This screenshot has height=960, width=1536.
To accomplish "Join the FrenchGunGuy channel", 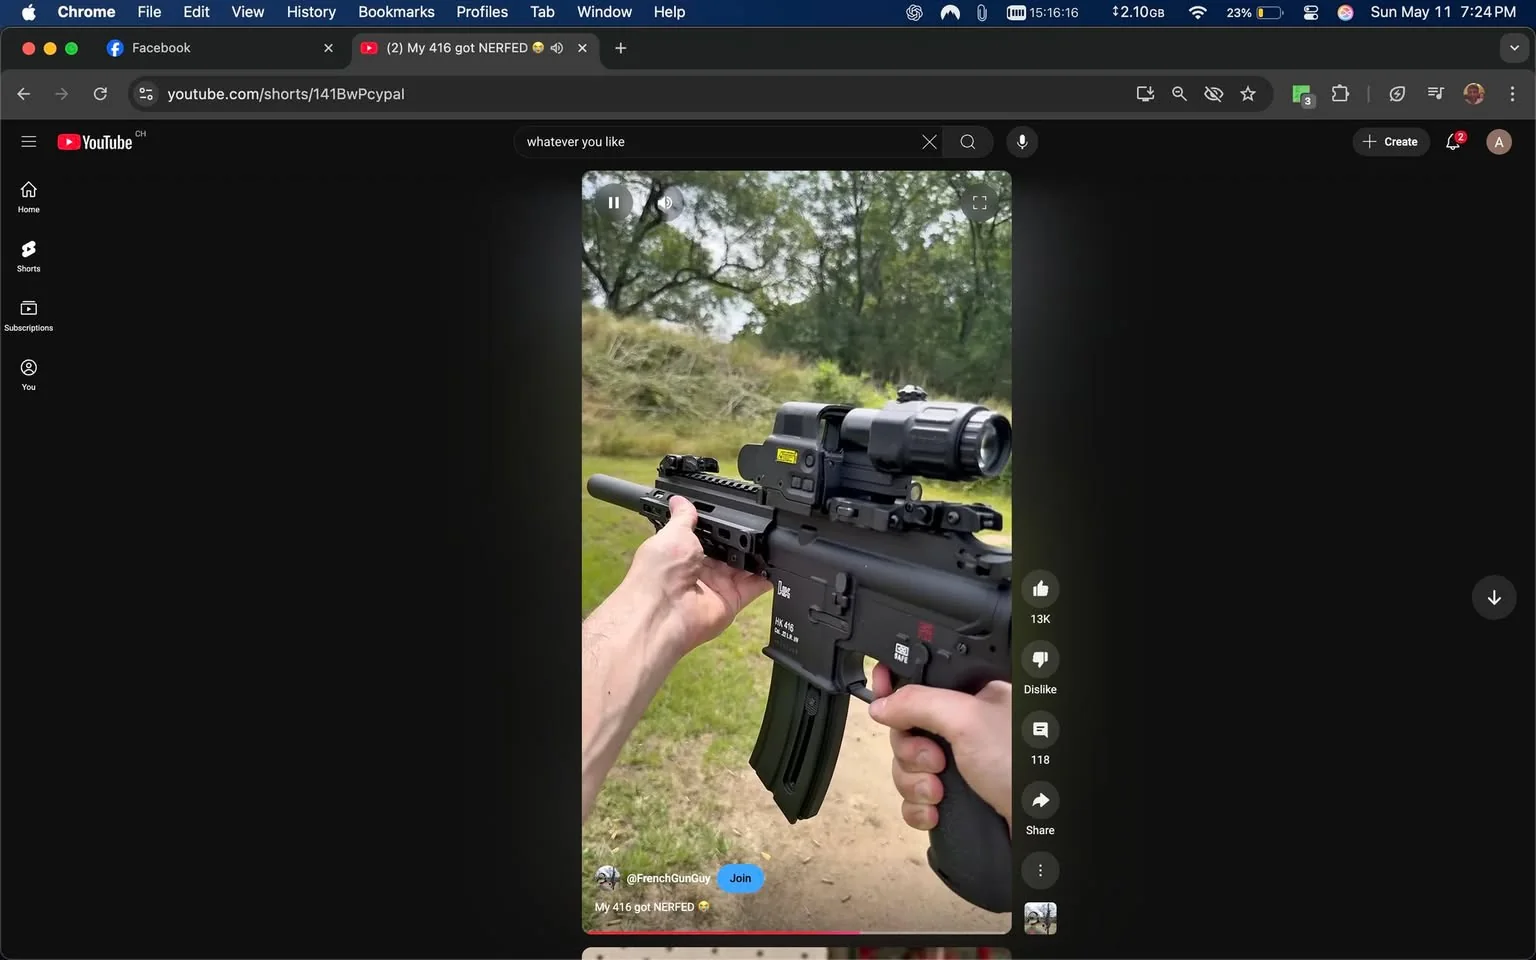I will (740, 878).
